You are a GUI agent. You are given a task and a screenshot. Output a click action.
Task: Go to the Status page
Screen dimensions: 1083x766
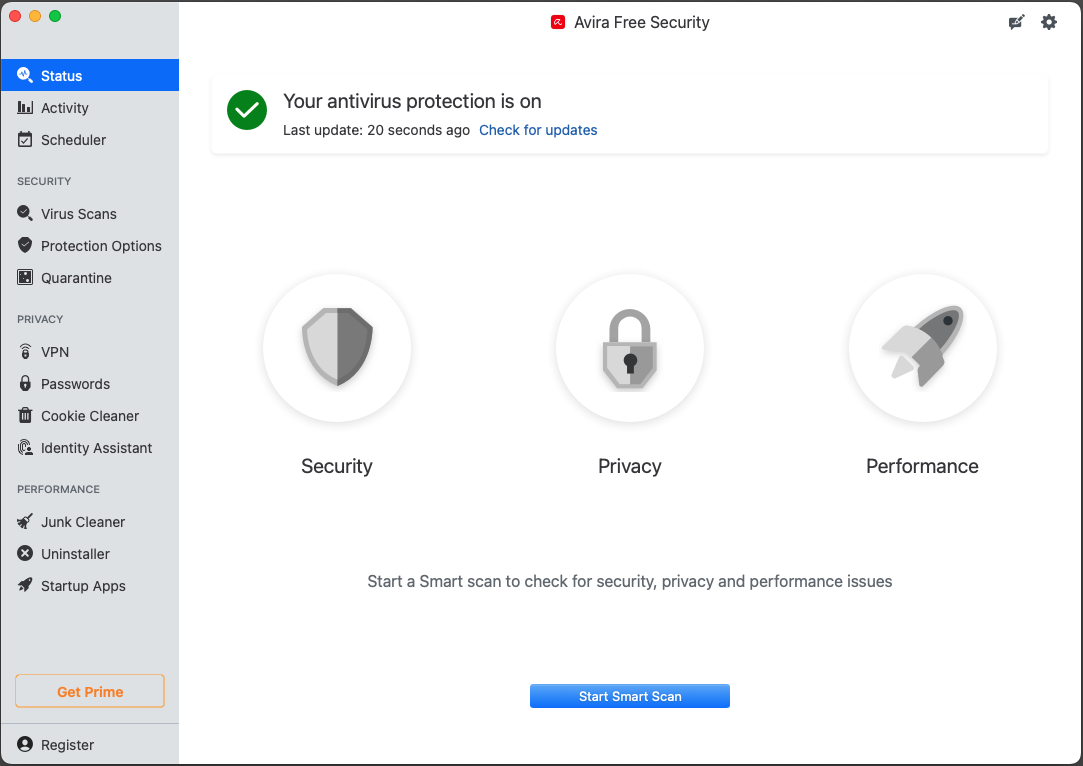(62, 76)
